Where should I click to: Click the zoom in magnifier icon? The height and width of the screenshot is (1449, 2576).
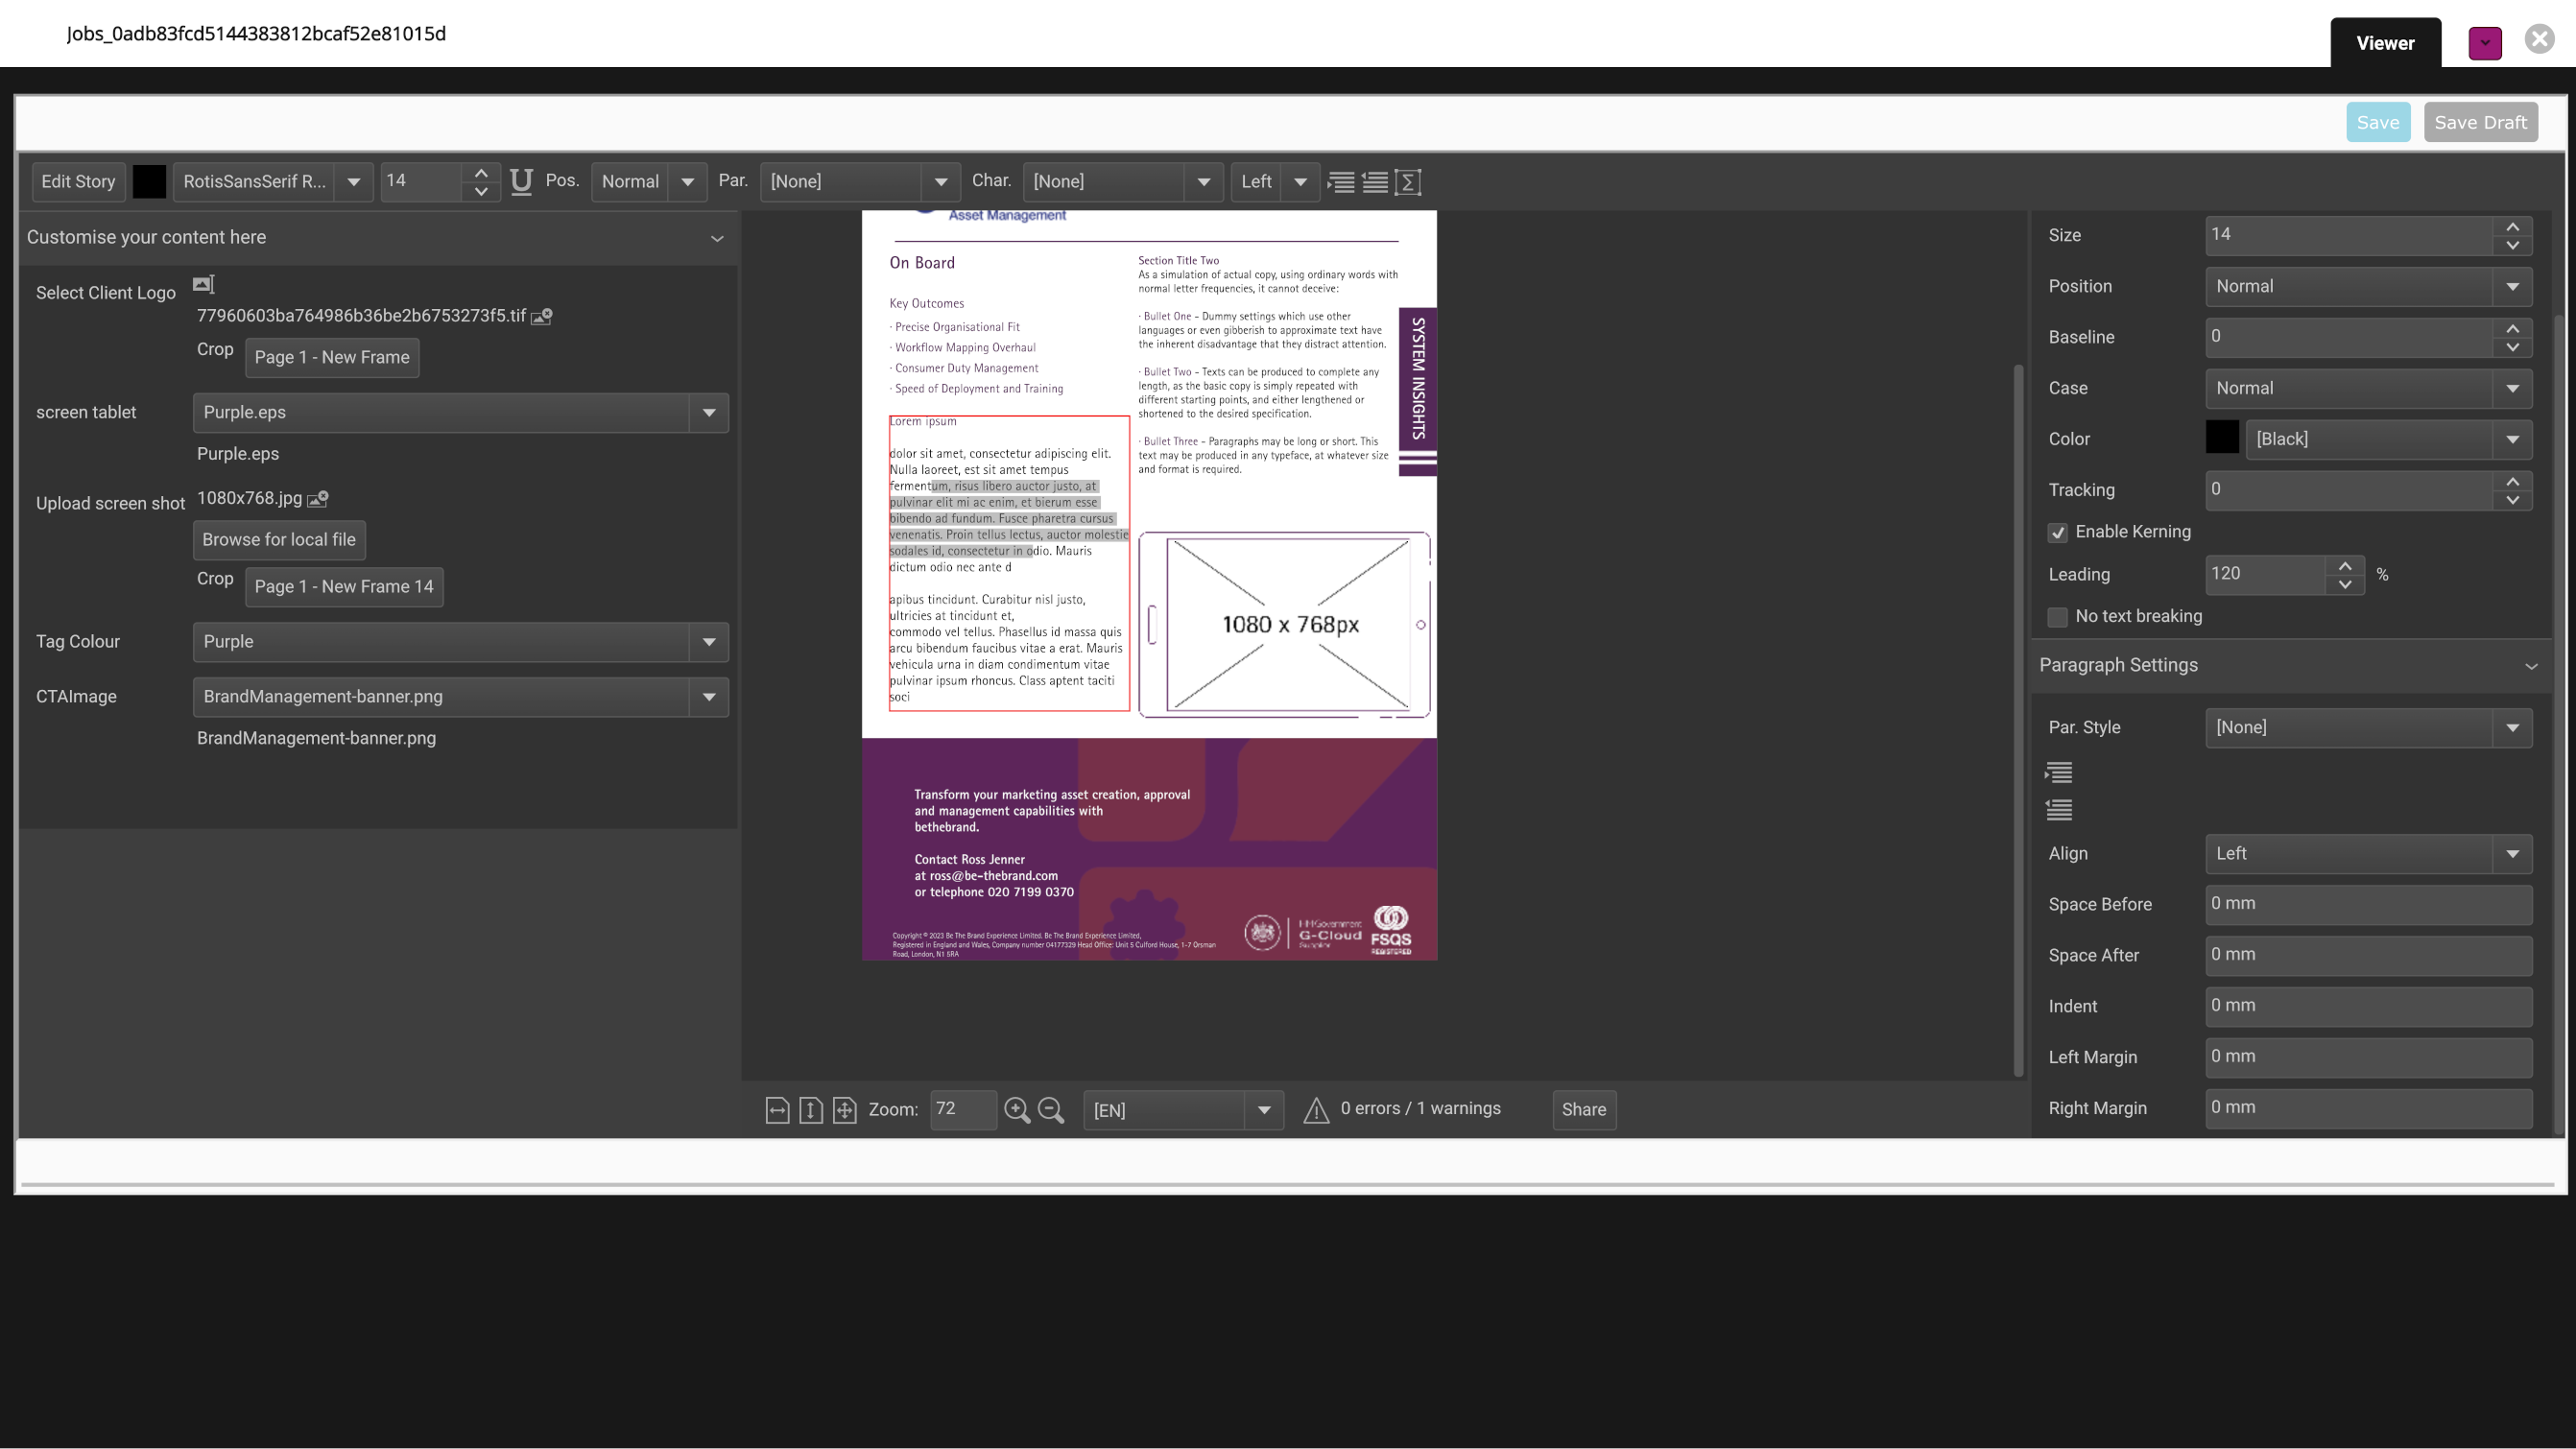point(1017,1109)
